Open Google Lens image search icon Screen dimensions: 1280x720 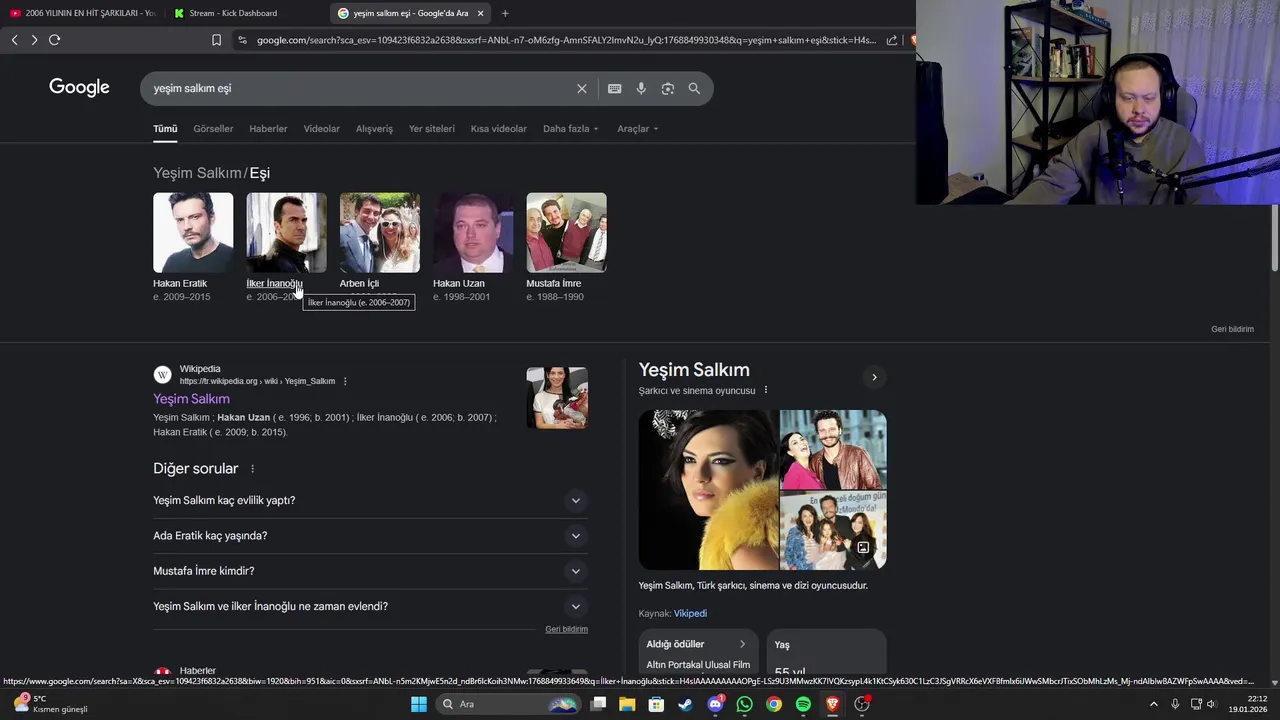[x=668, y=89]
